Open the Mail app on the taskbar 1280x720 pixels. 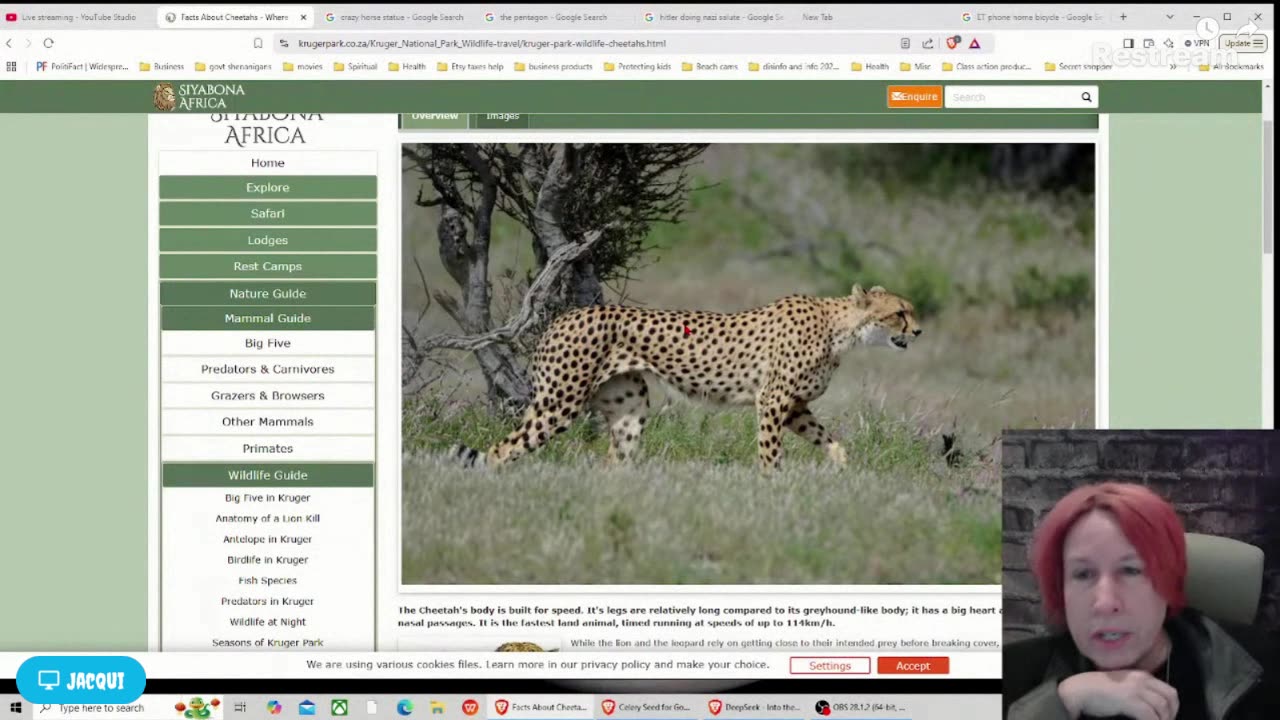pos(307,708)
